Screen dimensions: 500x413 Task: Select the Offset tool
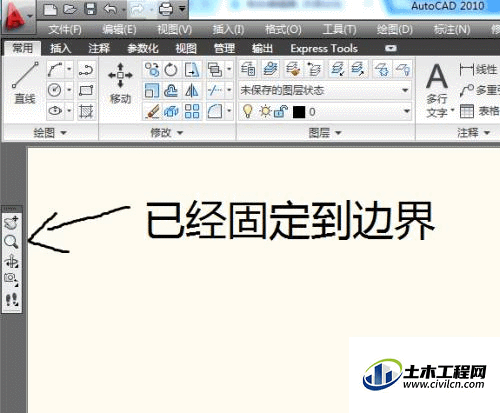171,90
